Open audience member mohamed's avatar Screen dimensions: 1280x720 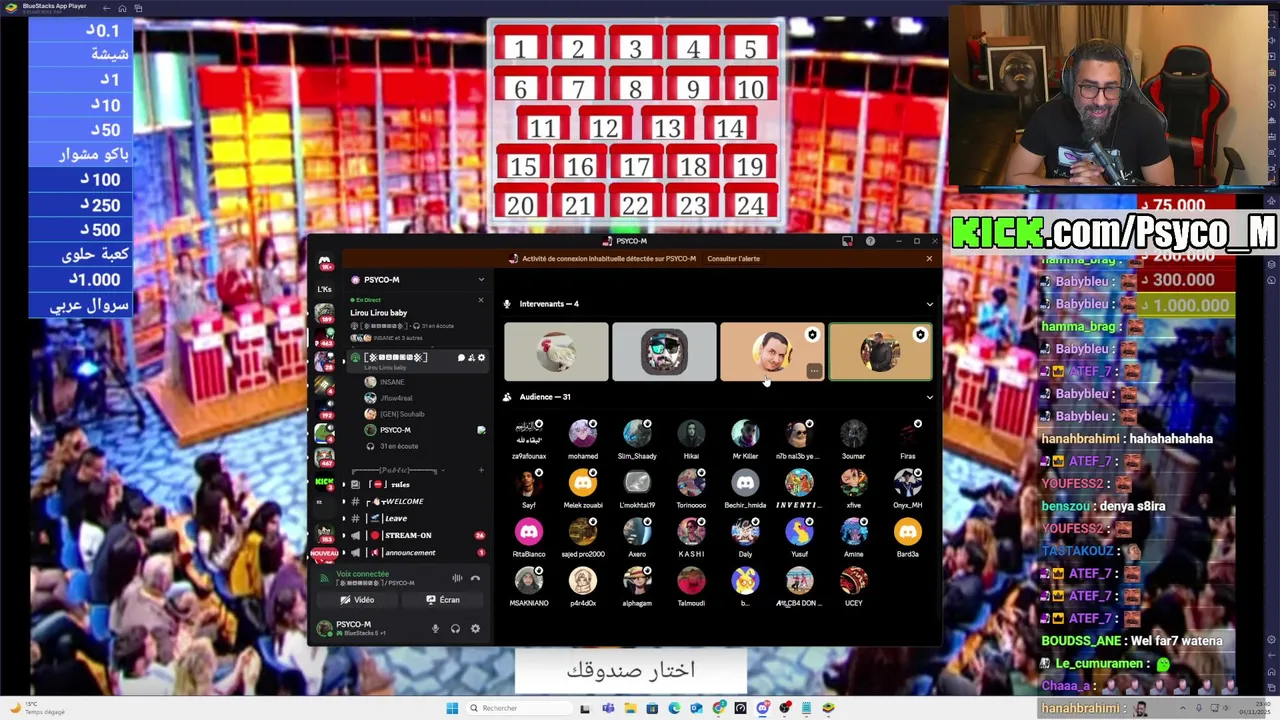(583, 434)
